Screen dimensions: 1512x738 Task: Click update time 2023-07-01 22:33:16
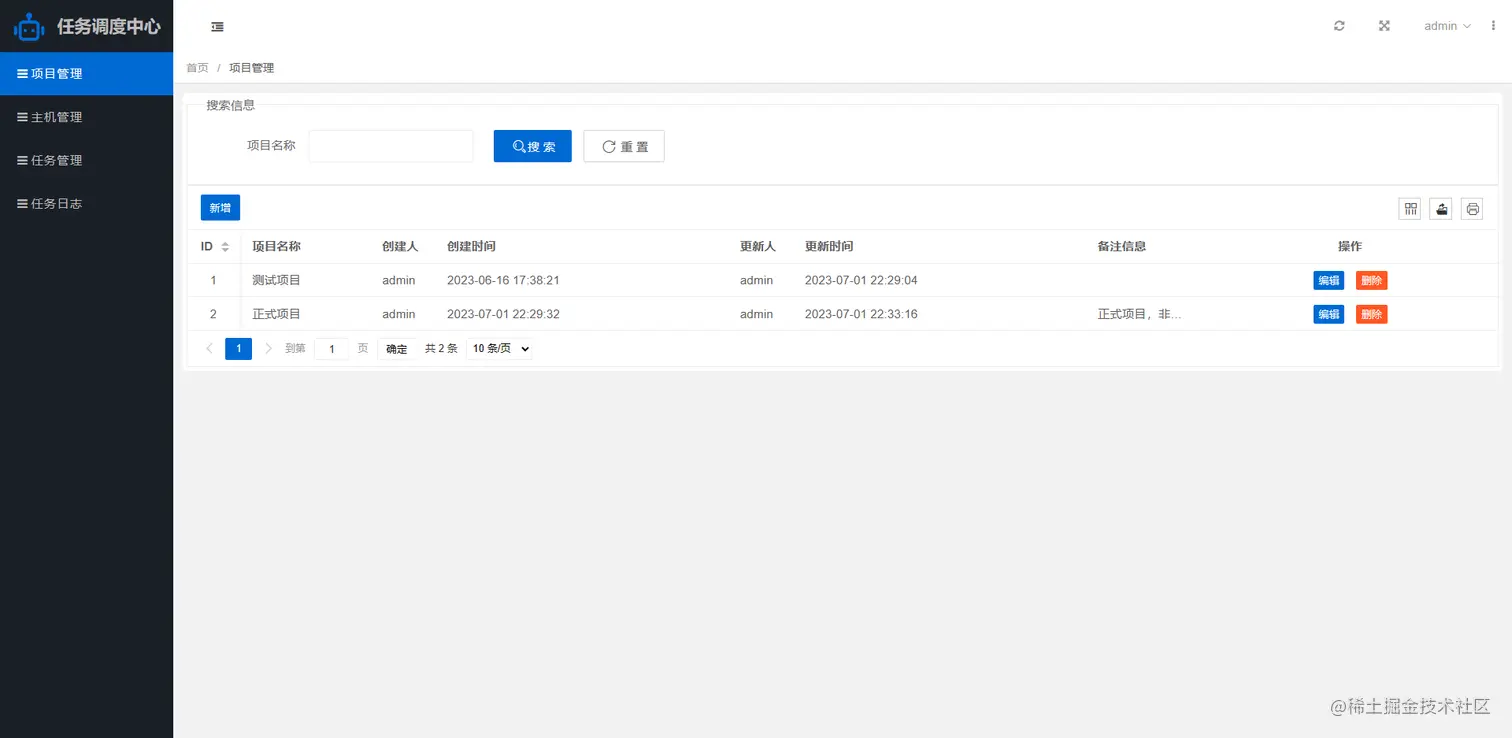pyautogui.click(x=861, y=315)
